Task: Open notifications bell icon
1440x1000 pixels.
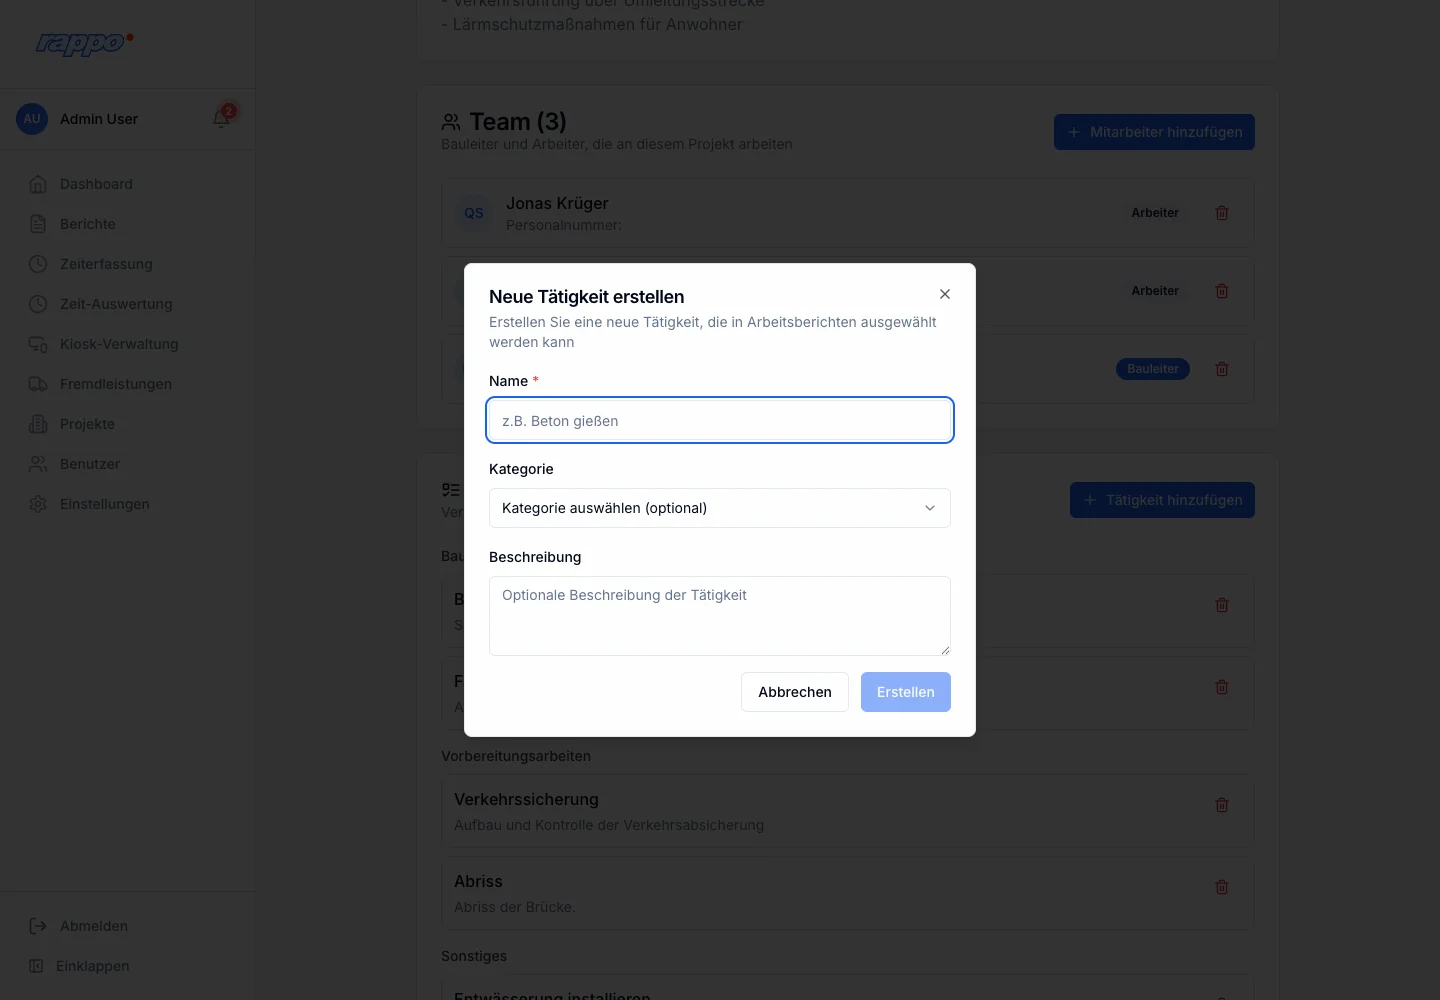Action: click(x=221, y=119)
